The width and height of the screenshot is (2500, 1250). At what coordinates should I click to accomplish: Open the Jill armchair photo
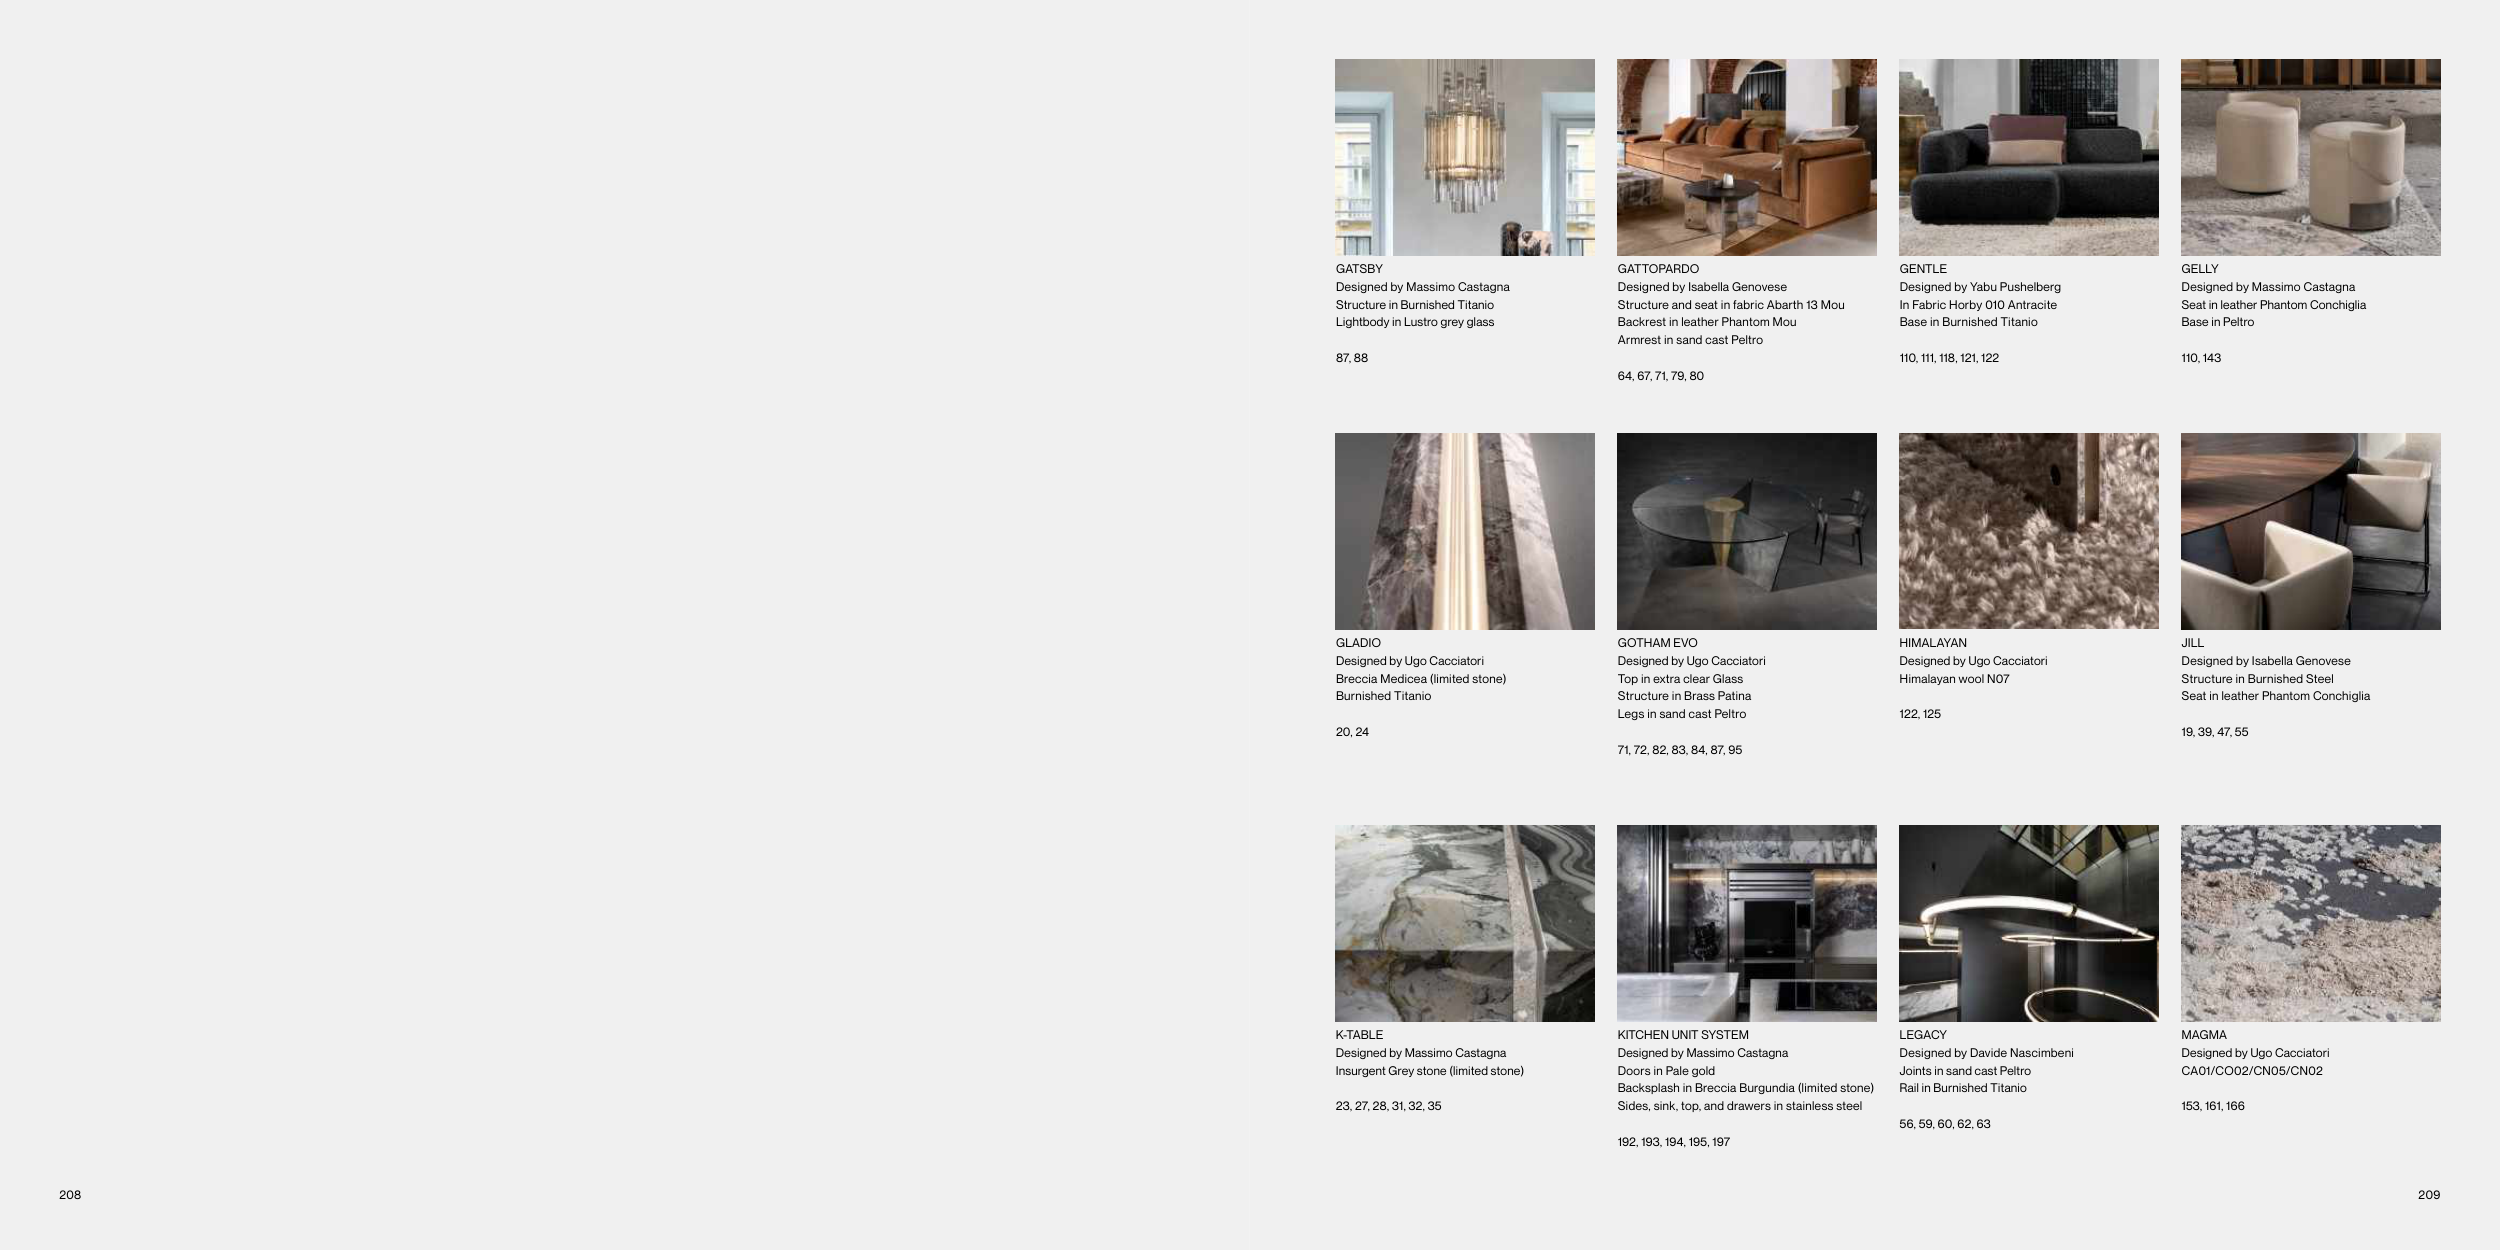pyautogui.click(x=2310, y=531)
